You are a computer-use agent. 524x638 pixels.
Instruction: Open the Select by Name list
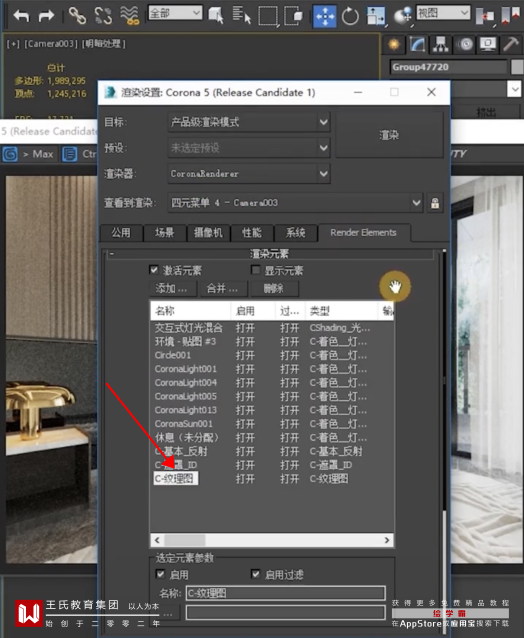tap(242, 16)
